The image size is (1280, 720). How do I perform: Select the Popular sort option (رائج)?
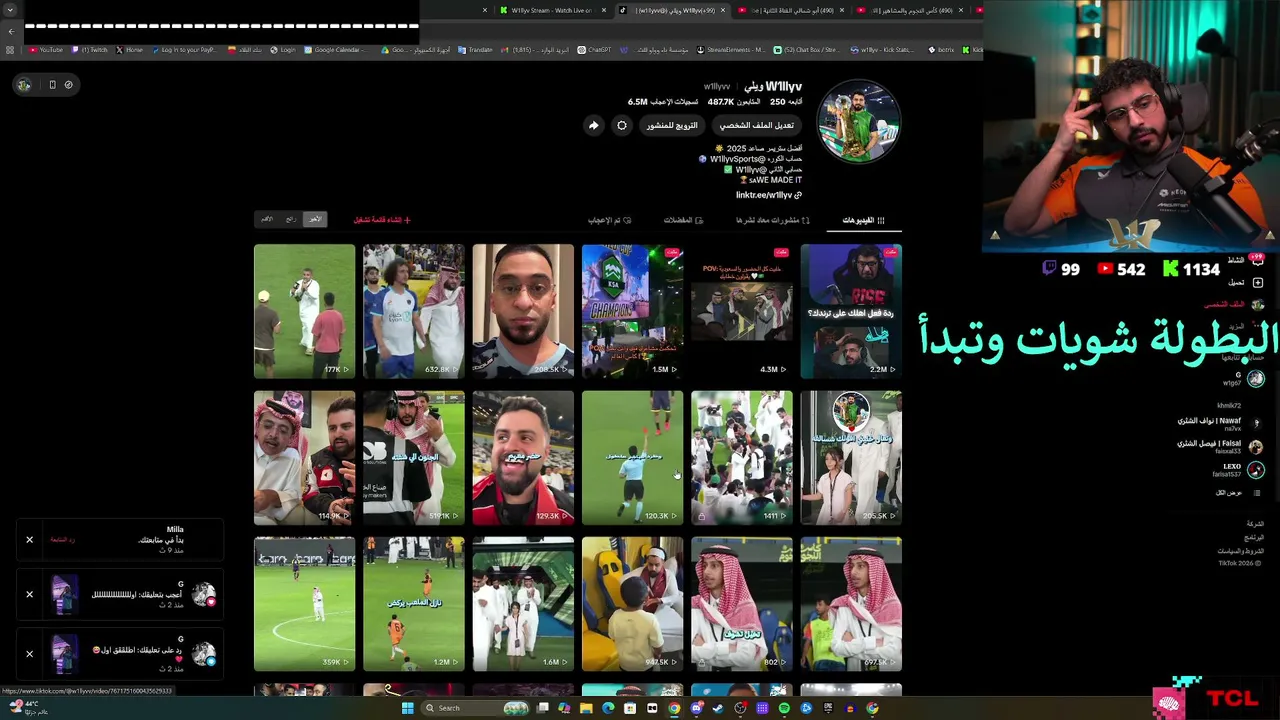pyautogui.click(x=291, y=219)
